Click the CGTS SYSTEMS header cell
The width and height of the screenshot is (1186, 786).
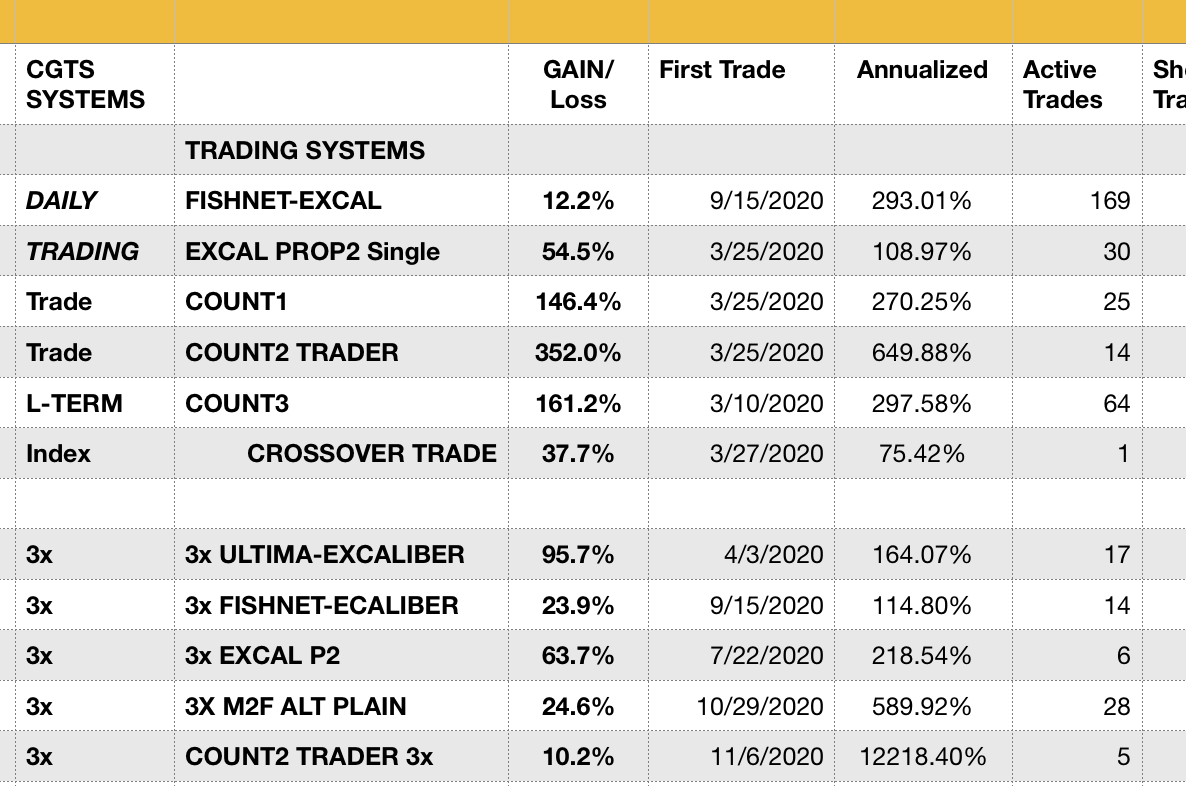coord(86,84)
